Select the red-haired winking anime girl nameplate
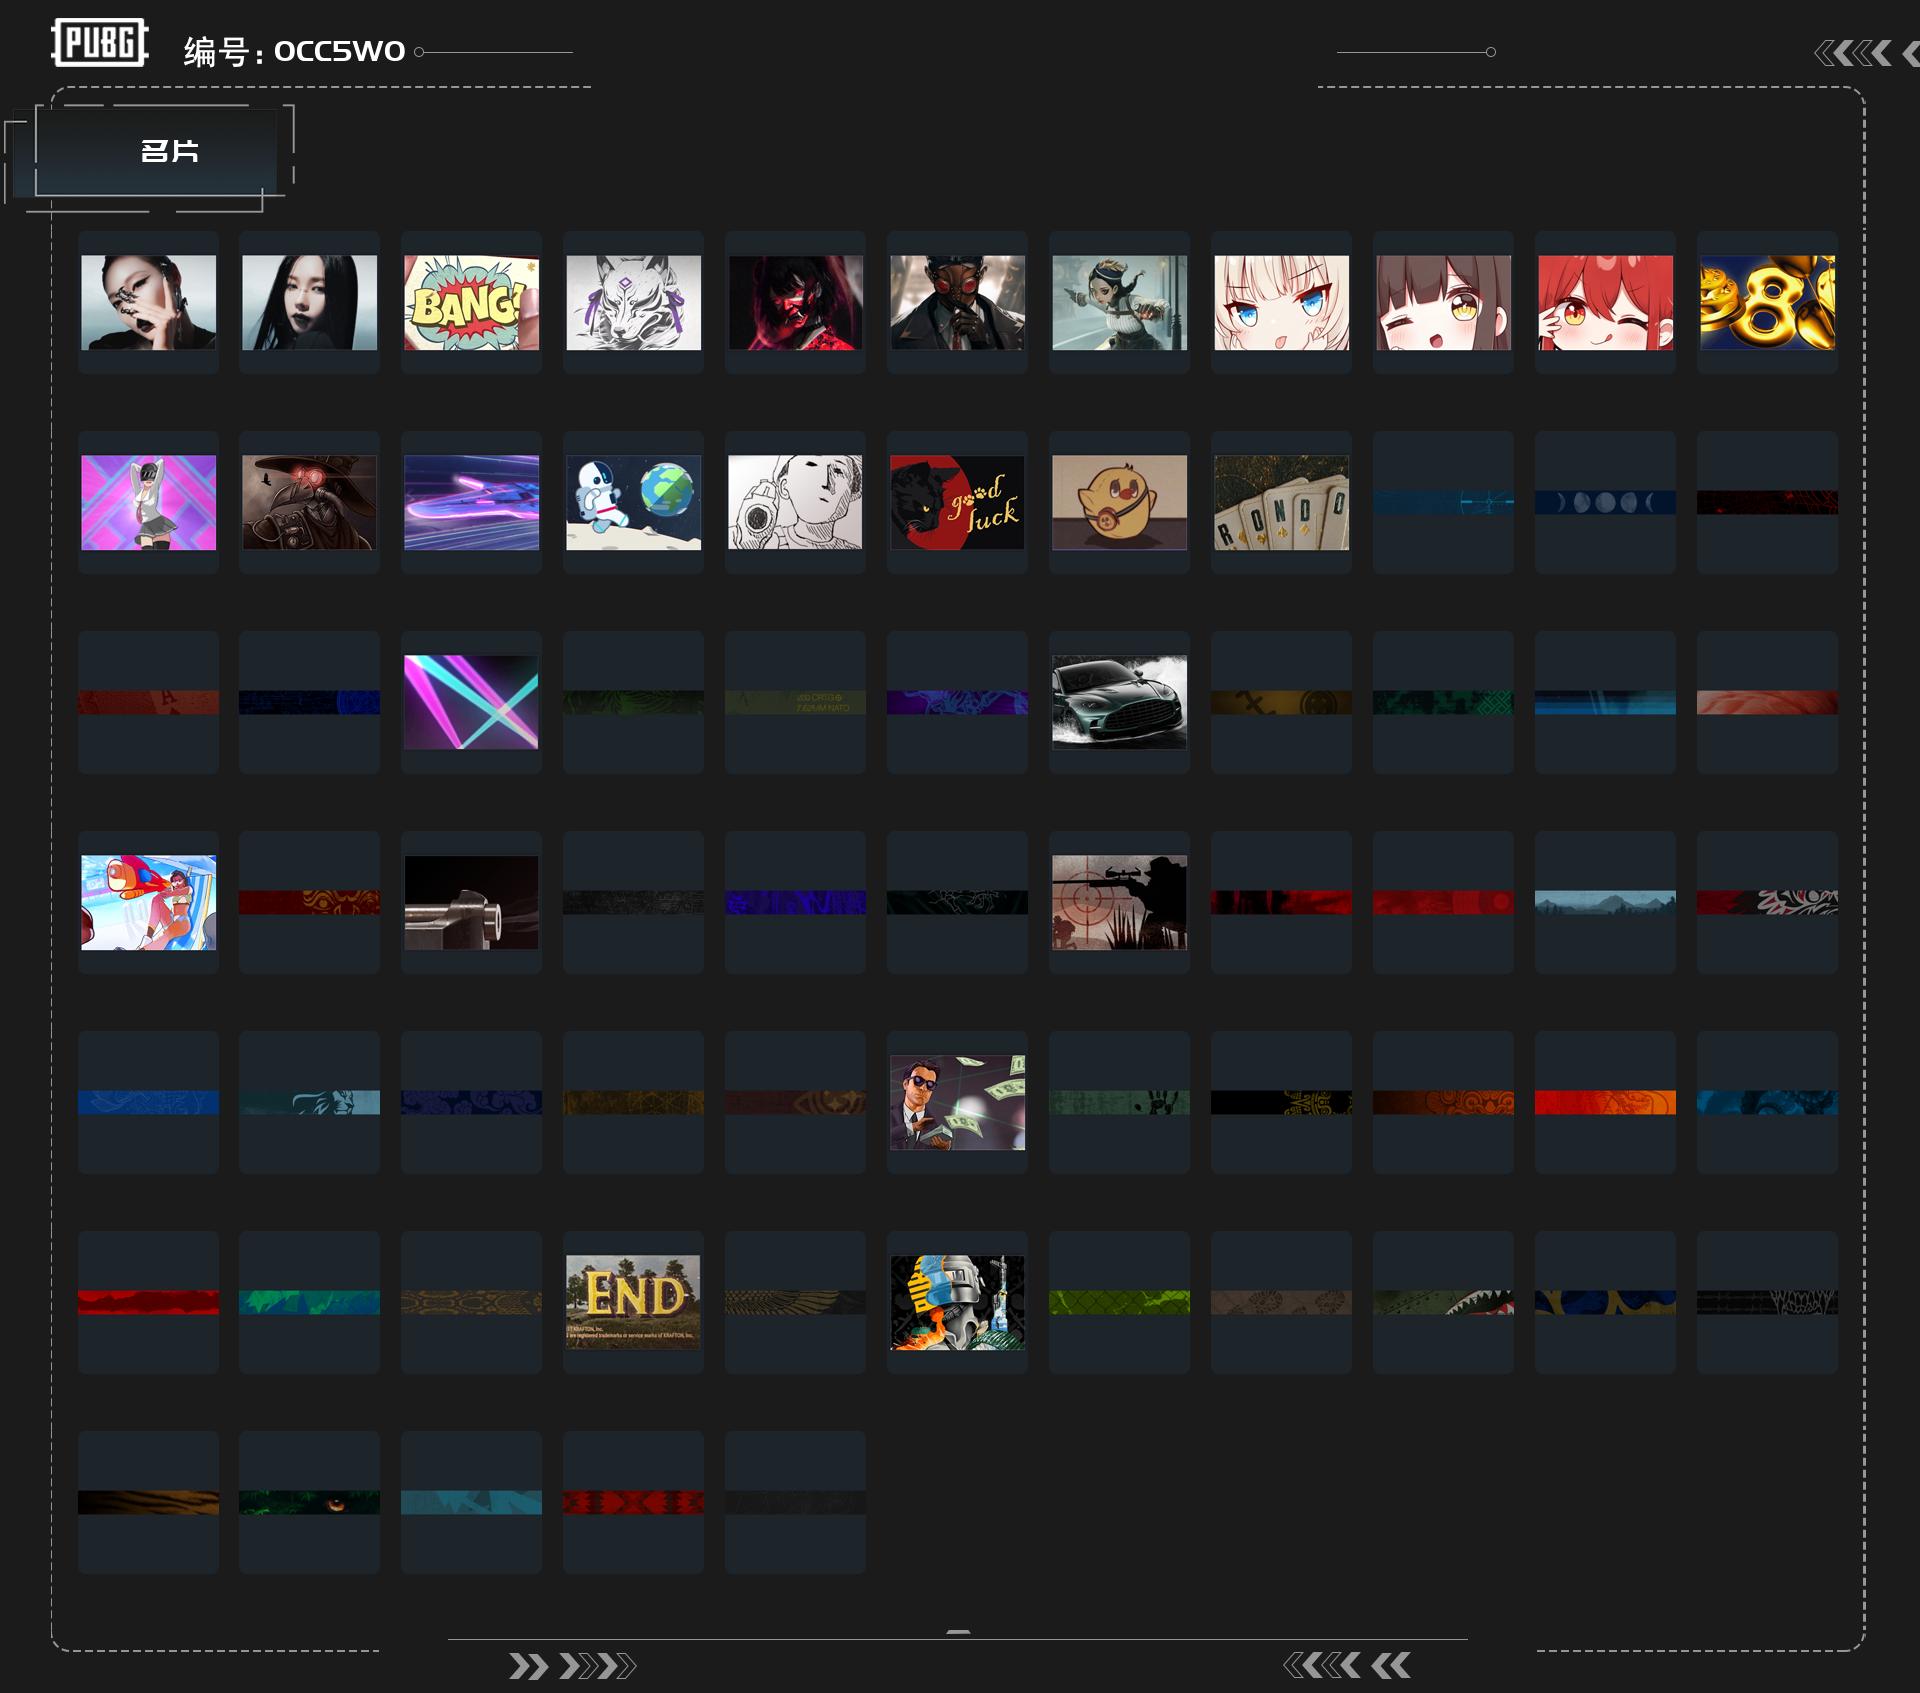The width and height of the screenshot is (1920, 1693). [x=1605, y=302]
